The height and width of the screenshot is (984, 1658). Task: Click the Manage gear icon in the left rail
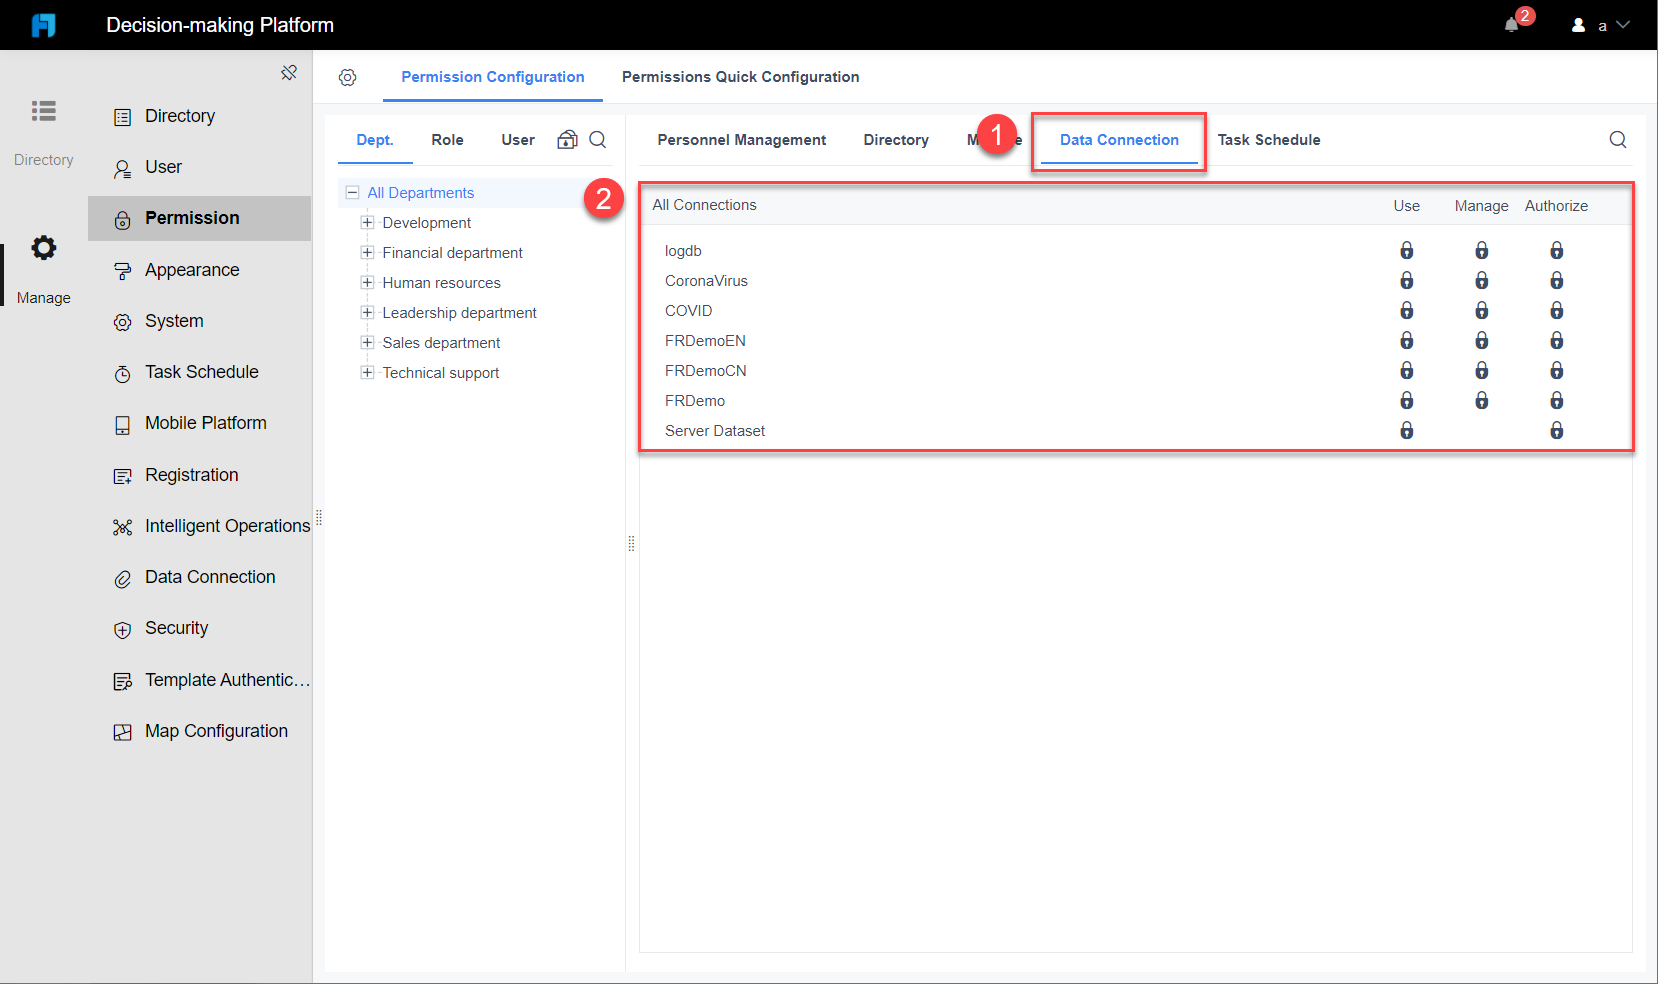point(43,248)
